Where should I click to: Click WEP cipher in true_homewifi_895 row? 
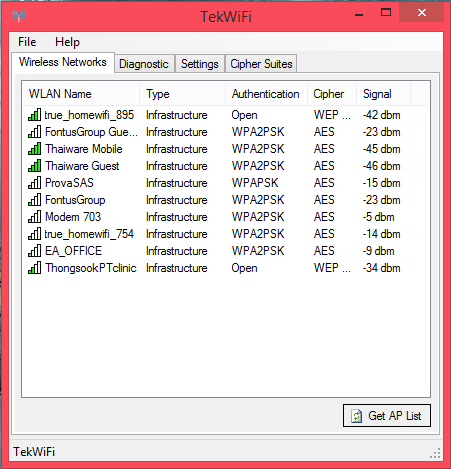(332, 115)
